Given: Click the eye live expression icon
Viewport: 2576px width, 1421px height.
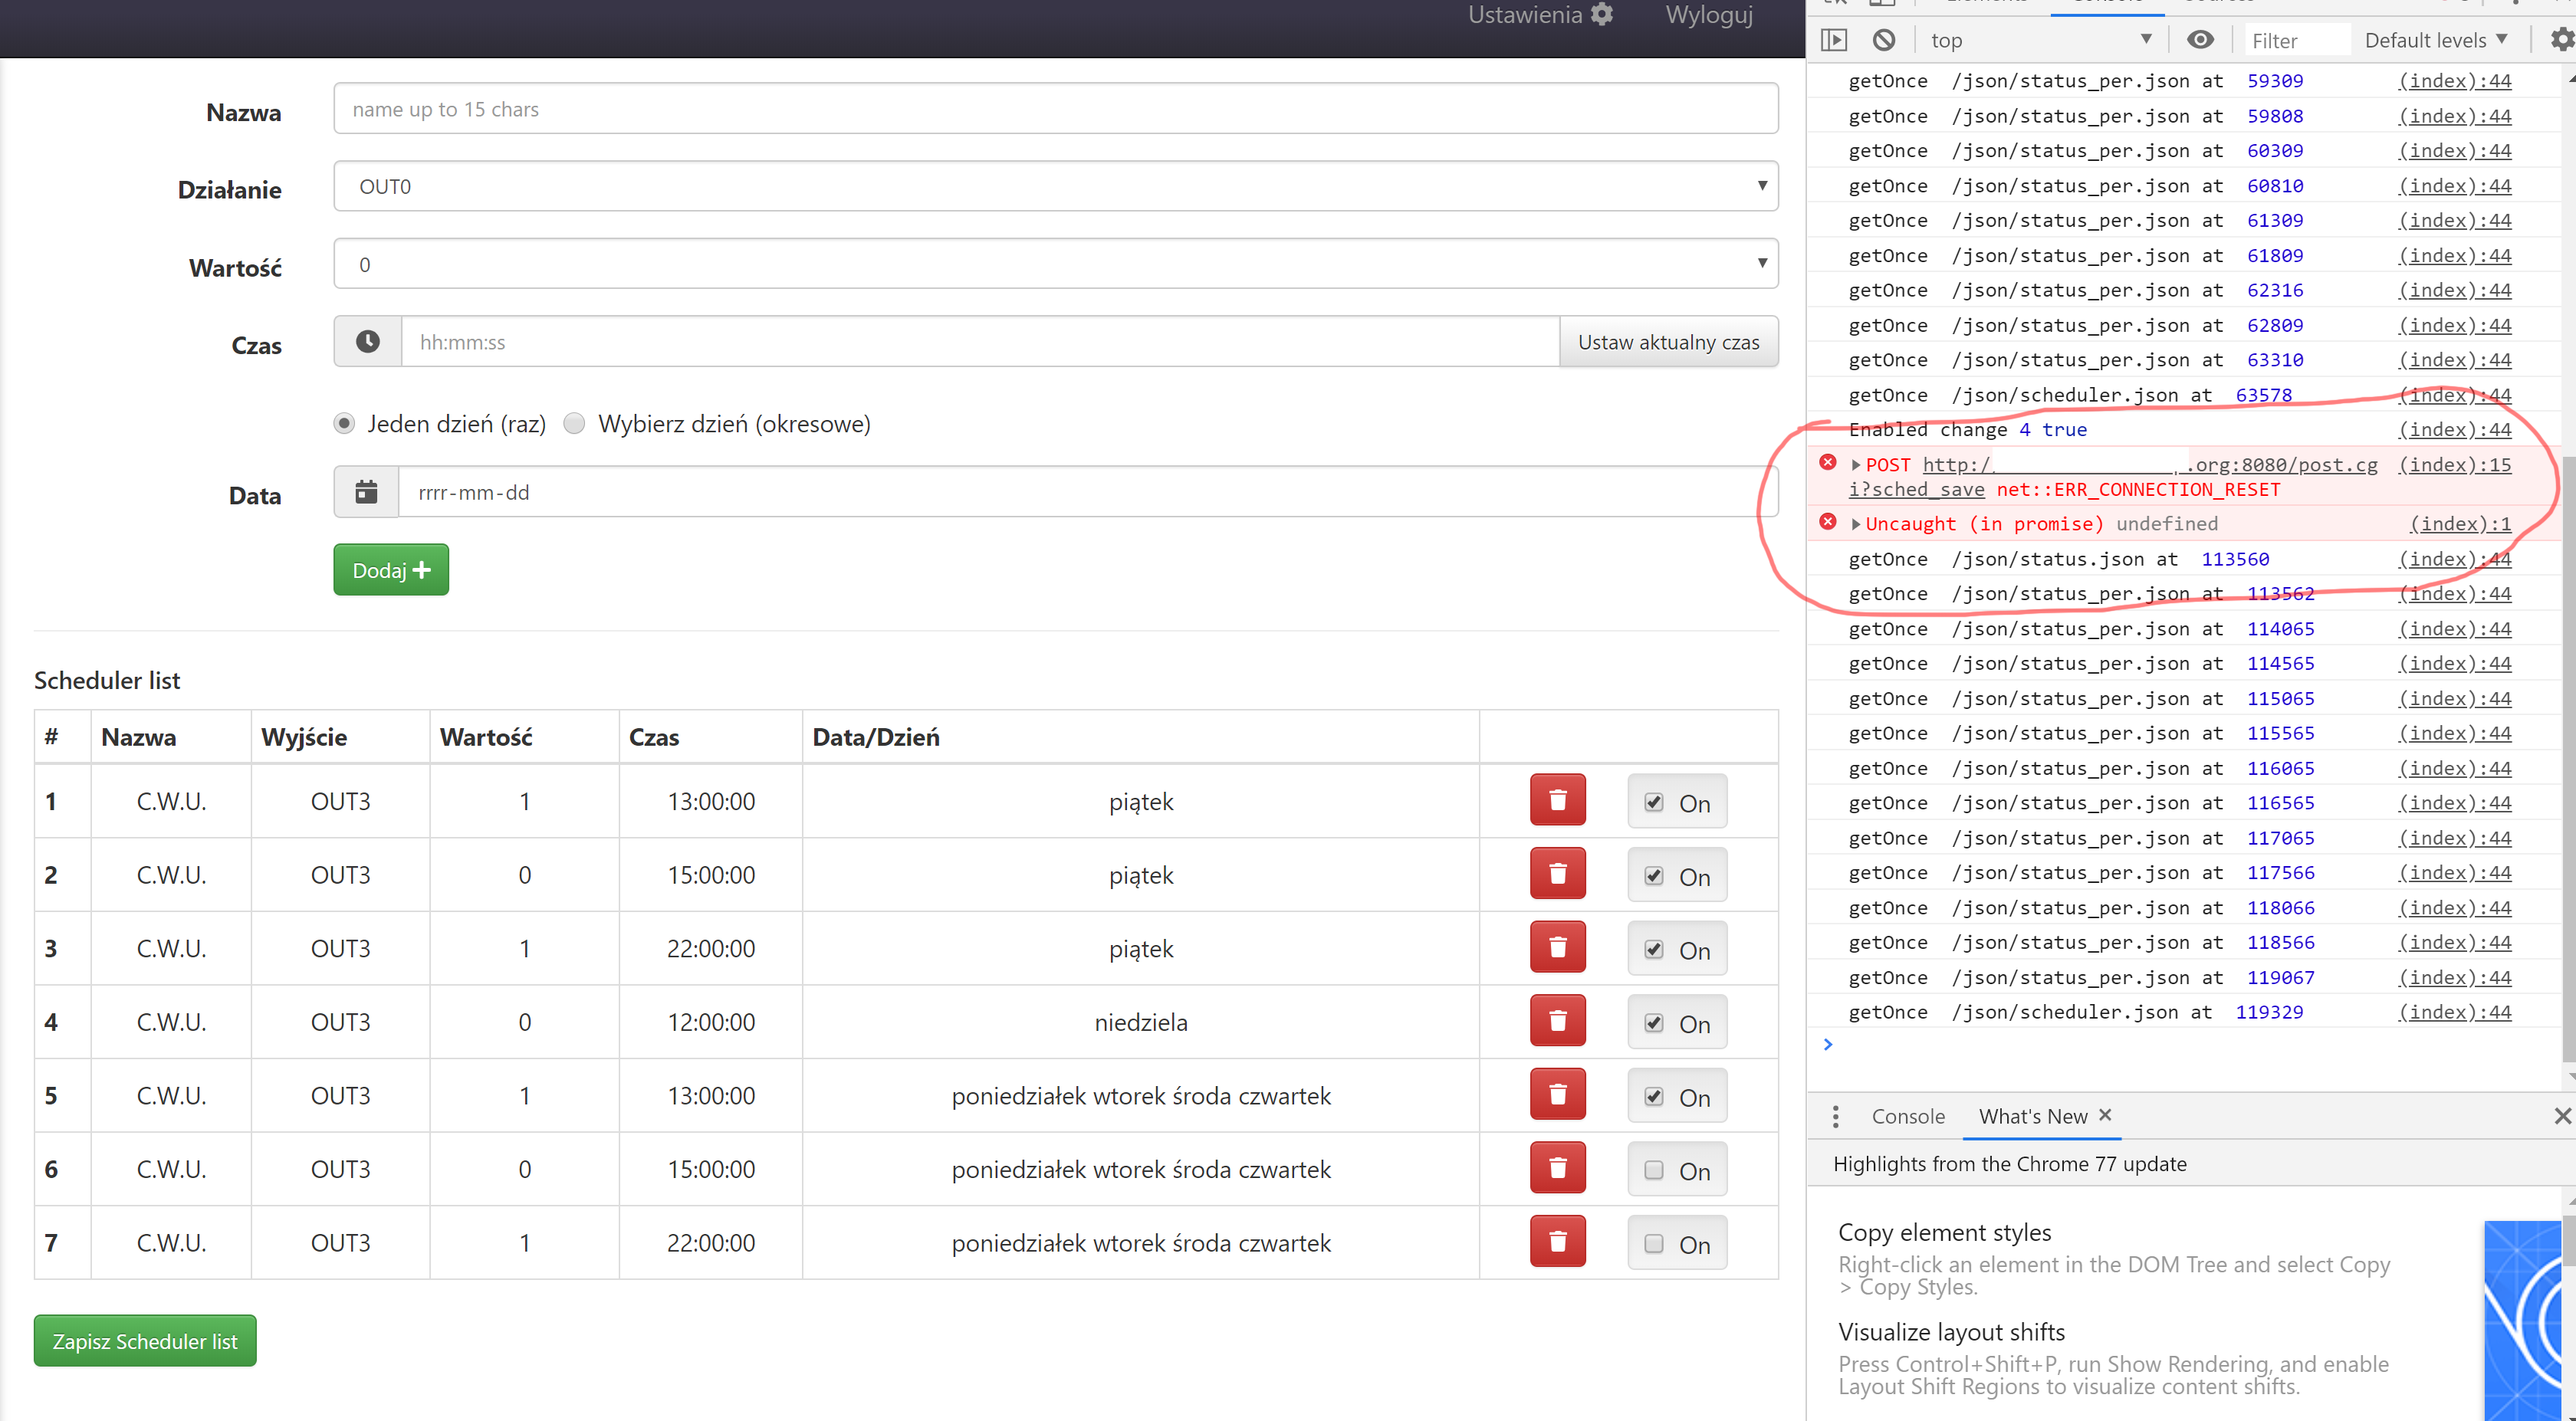Looking at the screenshot, I should click(x=2200, y=40).
